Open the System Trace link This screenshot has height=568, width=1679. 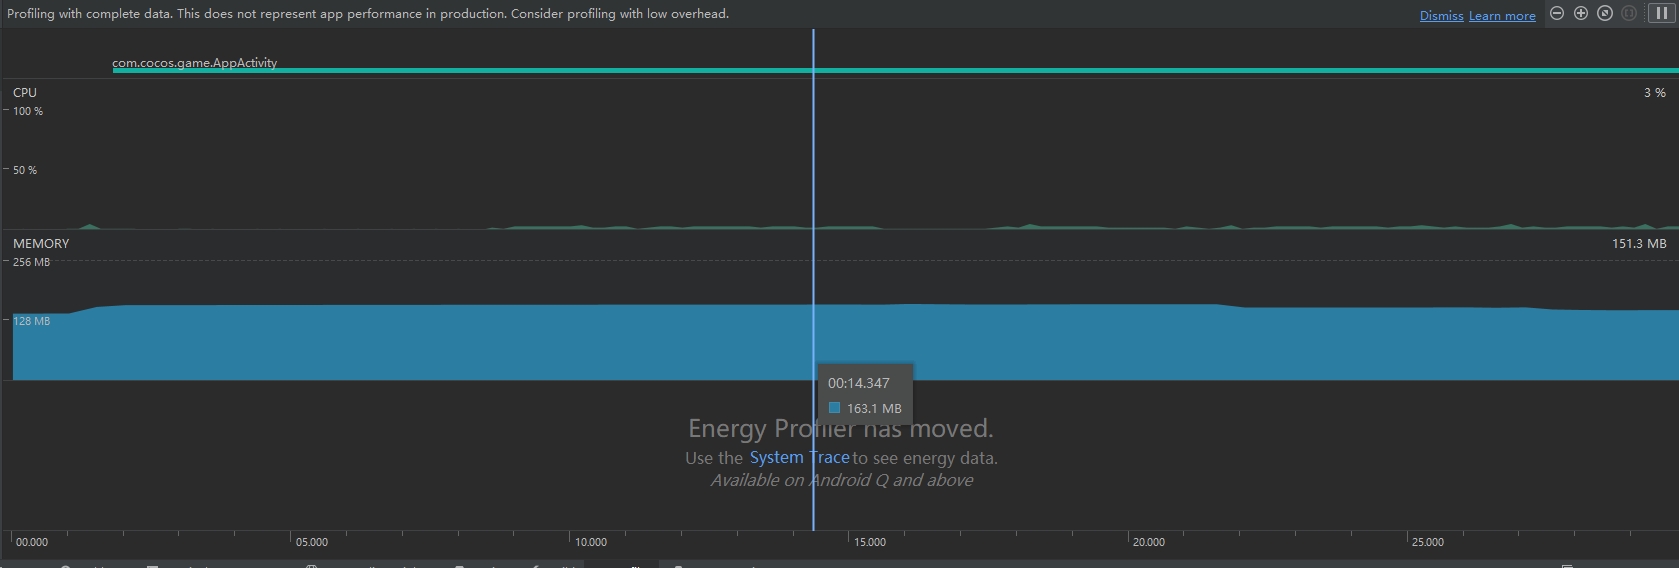(799, 457)
